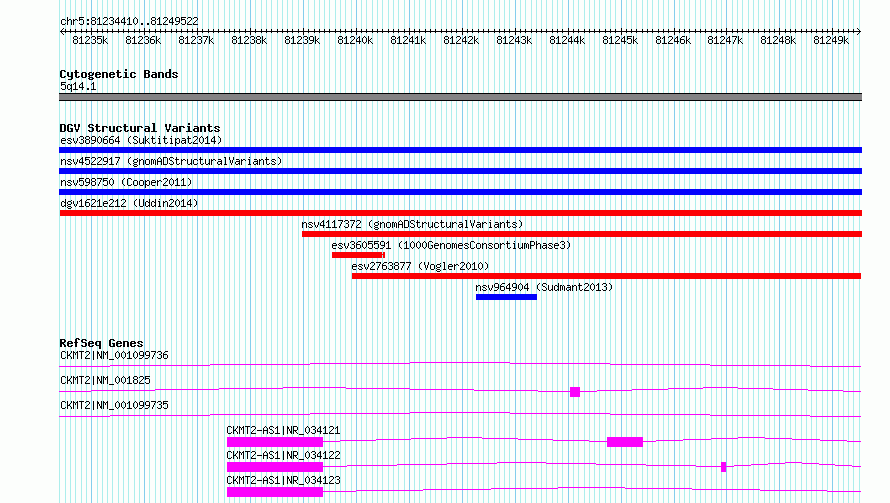Click the exon box on CKMT2 NM_001825
The image size is (890, 503).
tap(575, 392)
